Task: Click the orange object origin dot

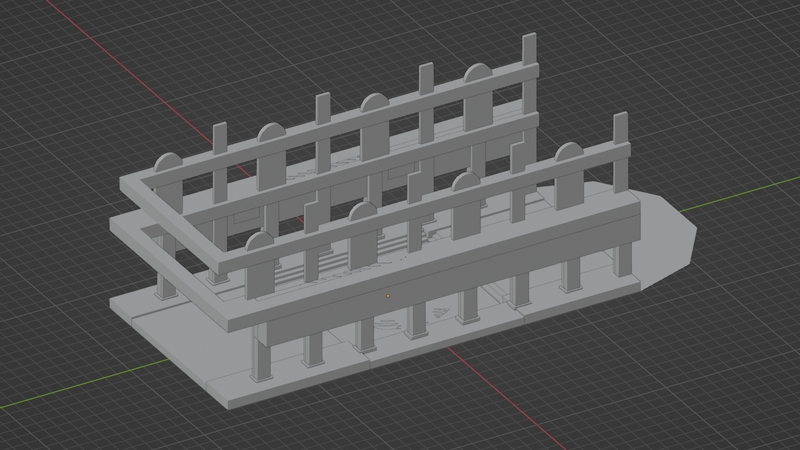Action: pyautogui.click(x=388, y=295)
